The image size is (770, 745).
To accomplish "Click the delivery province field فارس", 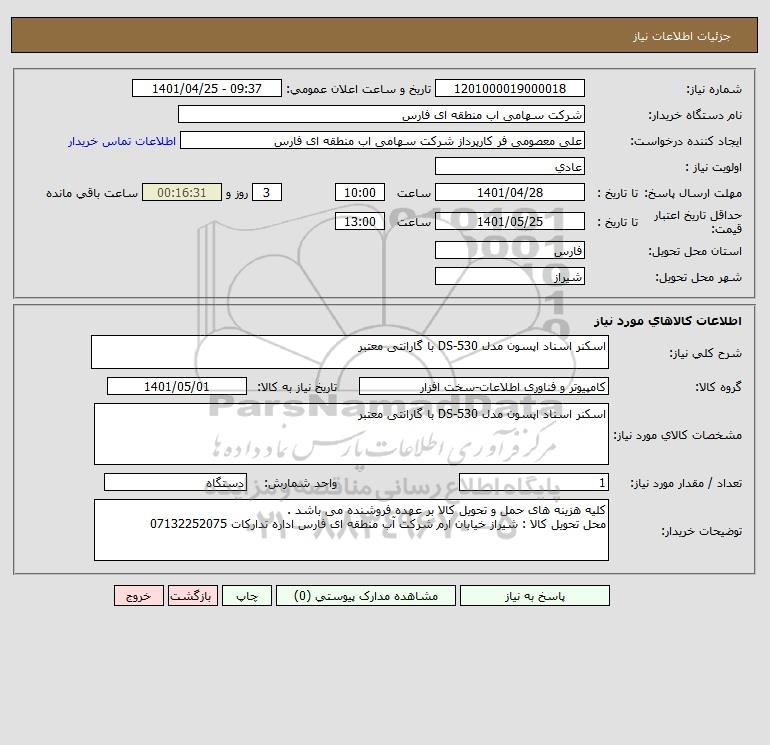I will [510, 250].
